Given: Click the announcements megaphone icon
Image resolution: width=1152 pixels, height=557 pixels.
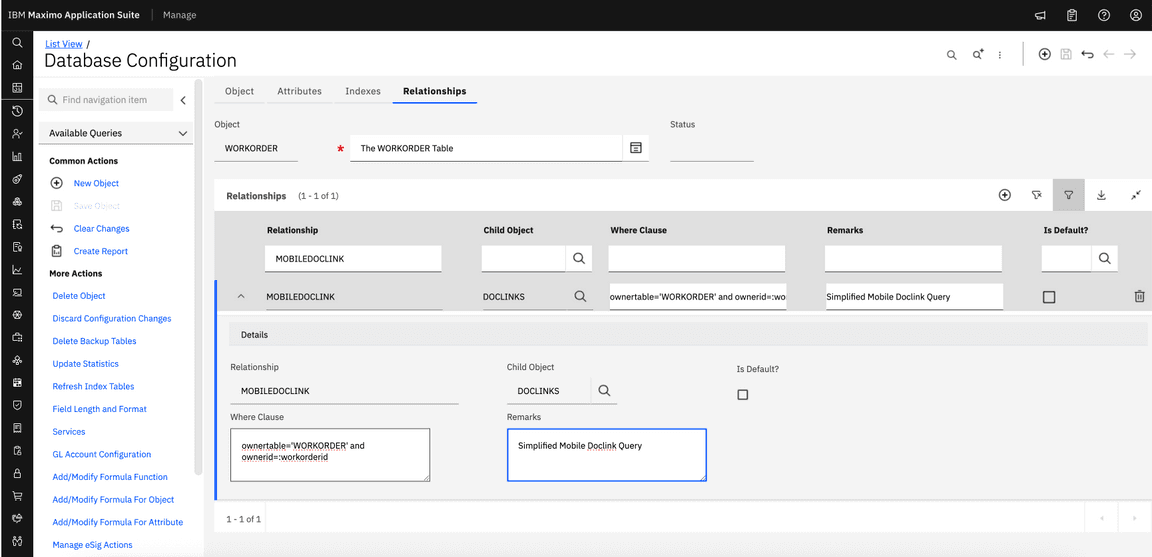Looking at the screenshot, I should pyautogui.click(x=1040, y=15).
